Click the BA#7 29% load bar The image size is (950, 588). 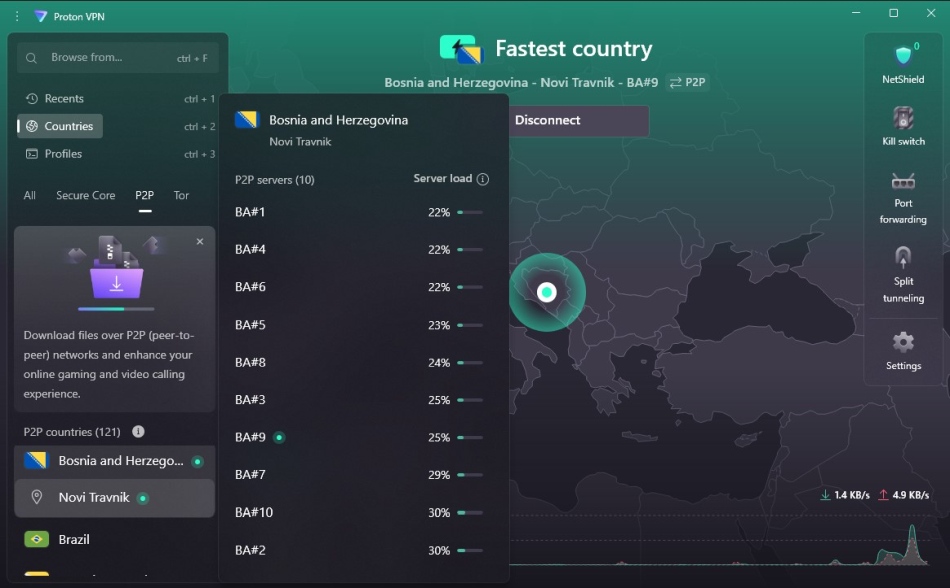pyautogui.click(x=470, y=475)
